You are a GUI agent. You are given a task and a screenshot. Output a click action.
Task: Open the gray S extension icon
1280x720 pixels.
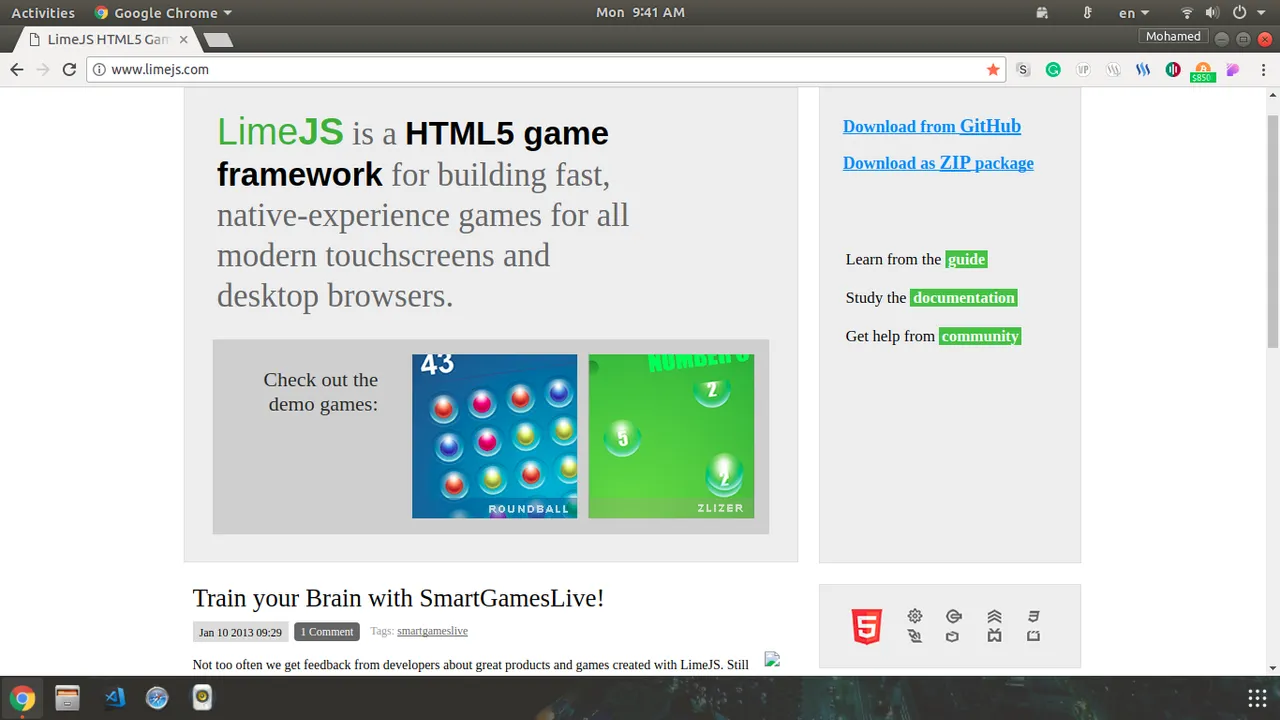[x=1023, y=69]
